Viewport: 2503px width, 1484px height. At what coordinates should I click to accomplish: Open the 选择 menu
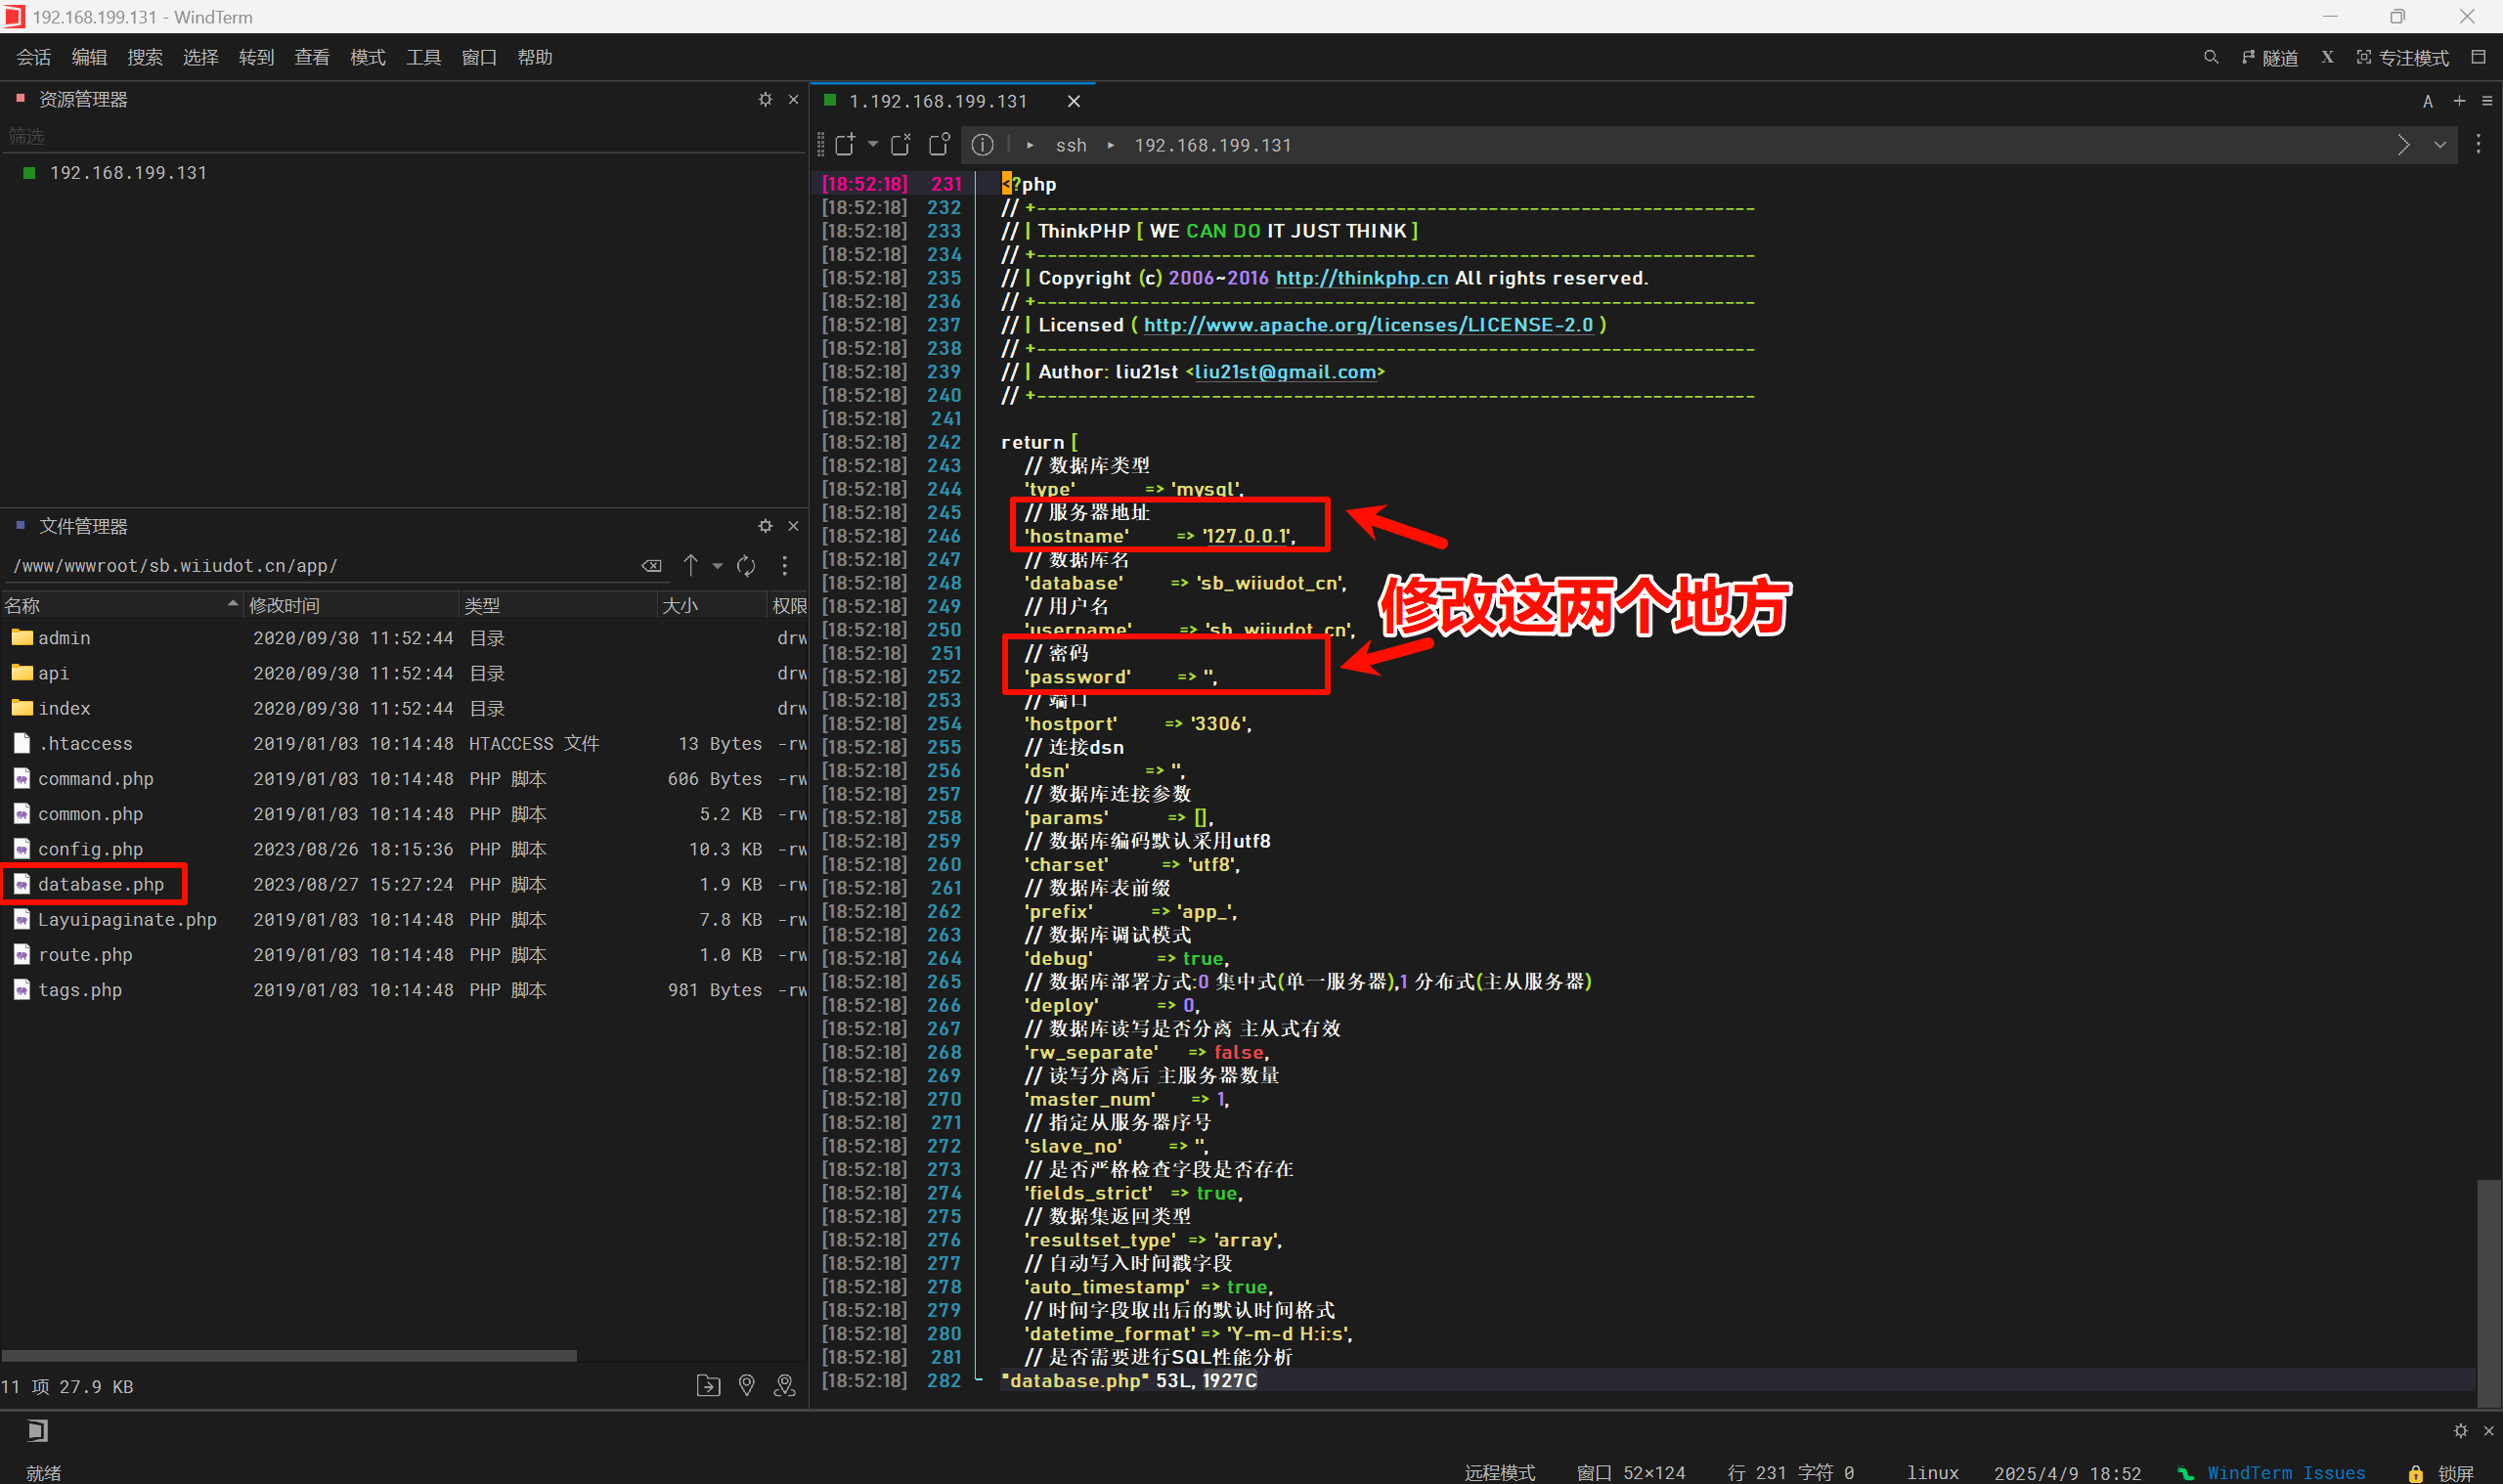pyautogui.click(x=201, y=57)
